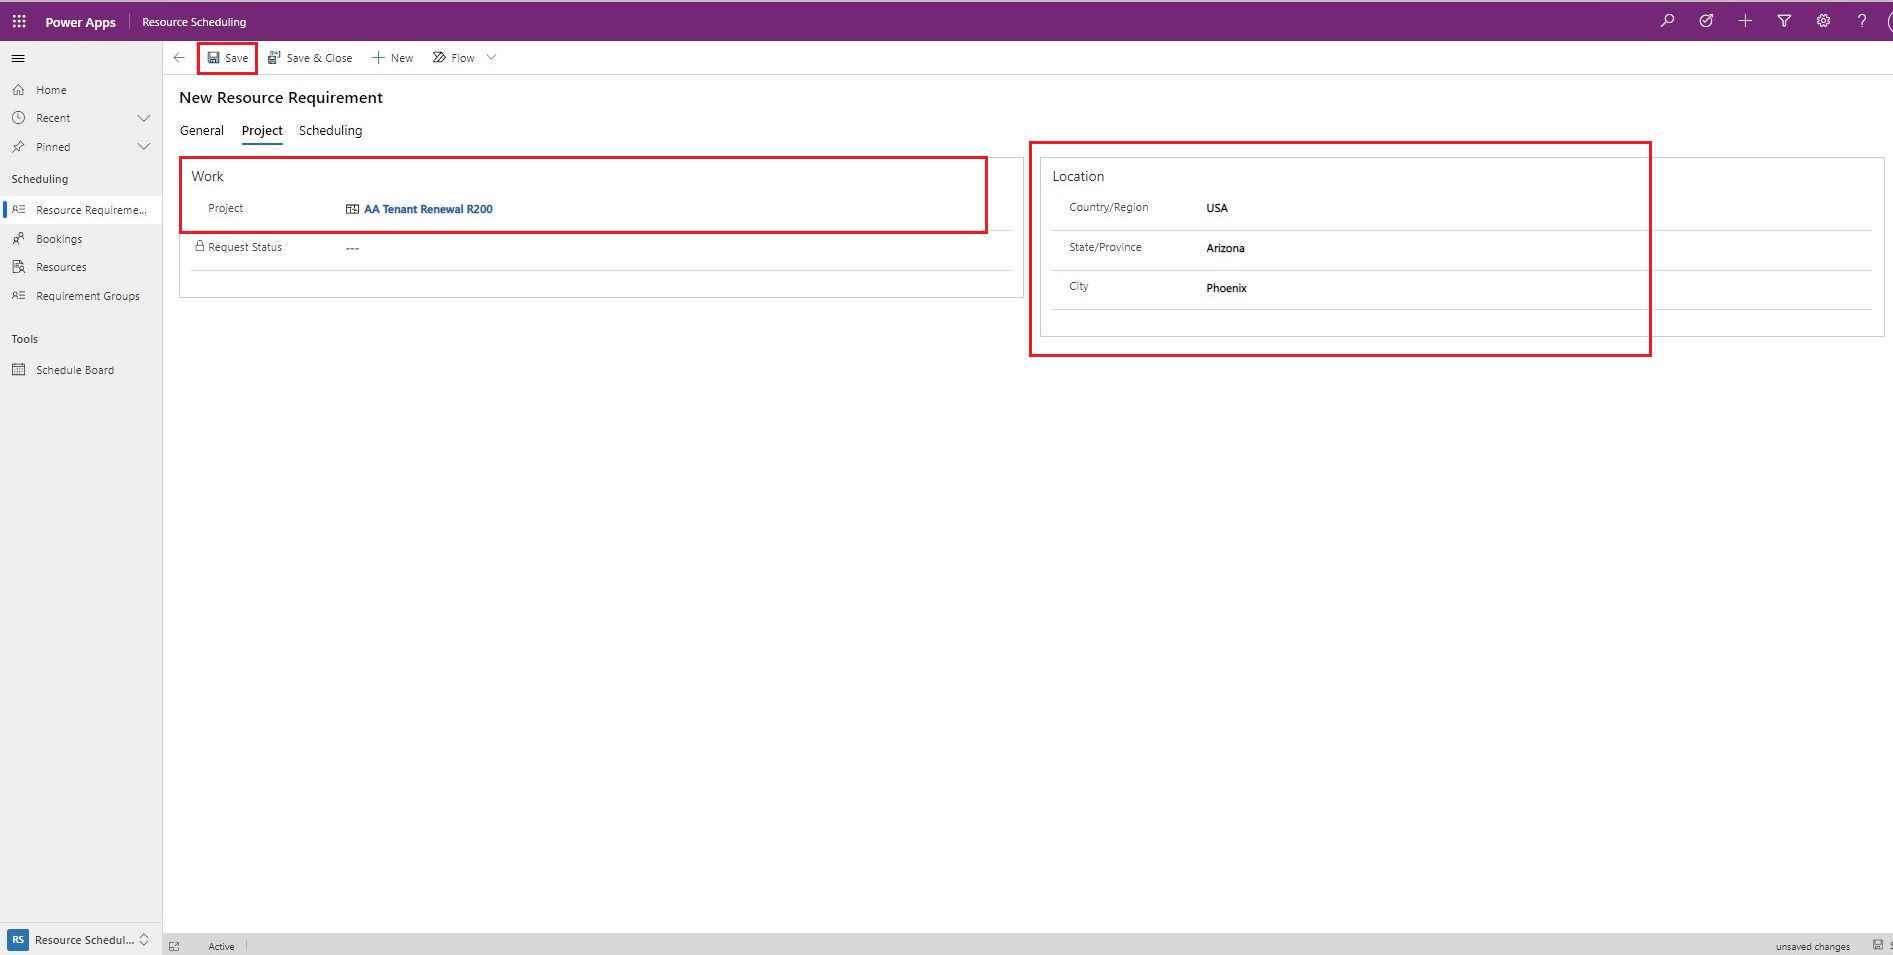Click the save icon in status bar
The height and width of the screenshot is (955, 1893).
tap(1878, 945)
